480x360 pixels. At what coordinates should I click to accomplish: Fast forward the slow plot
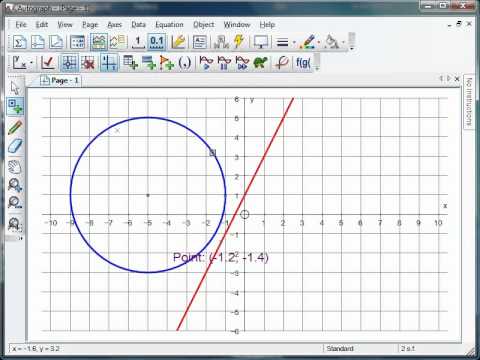[x=242, y=63]
